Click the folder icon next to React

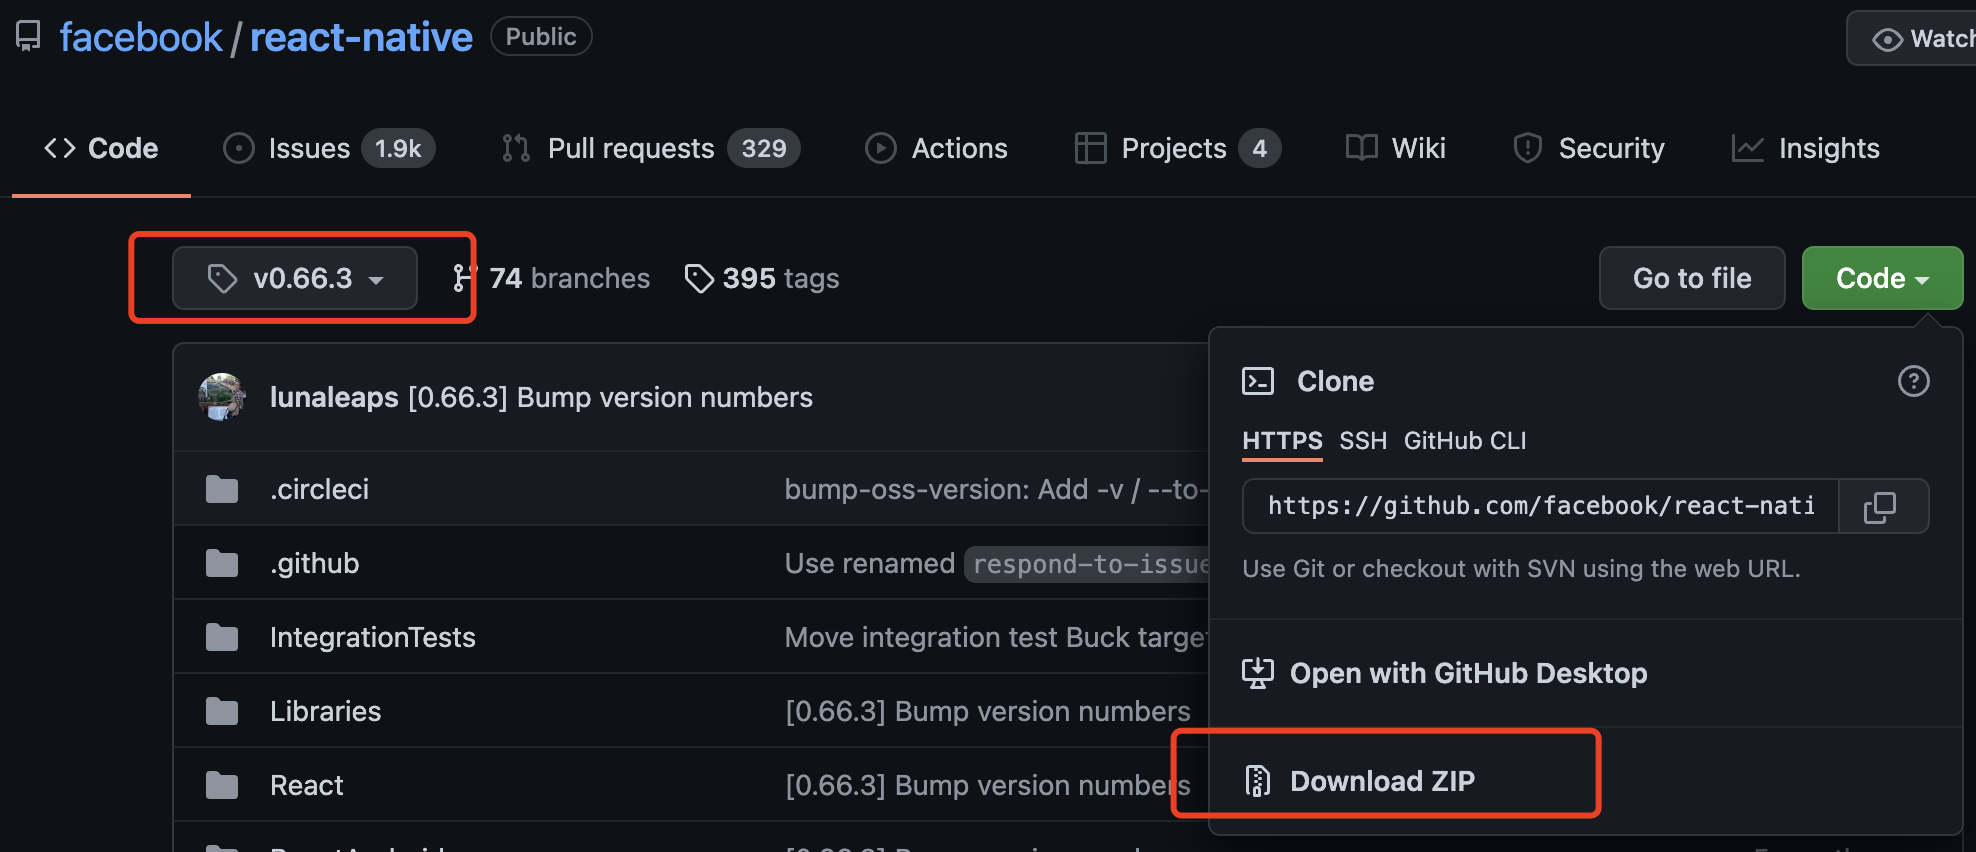(222, 785)
